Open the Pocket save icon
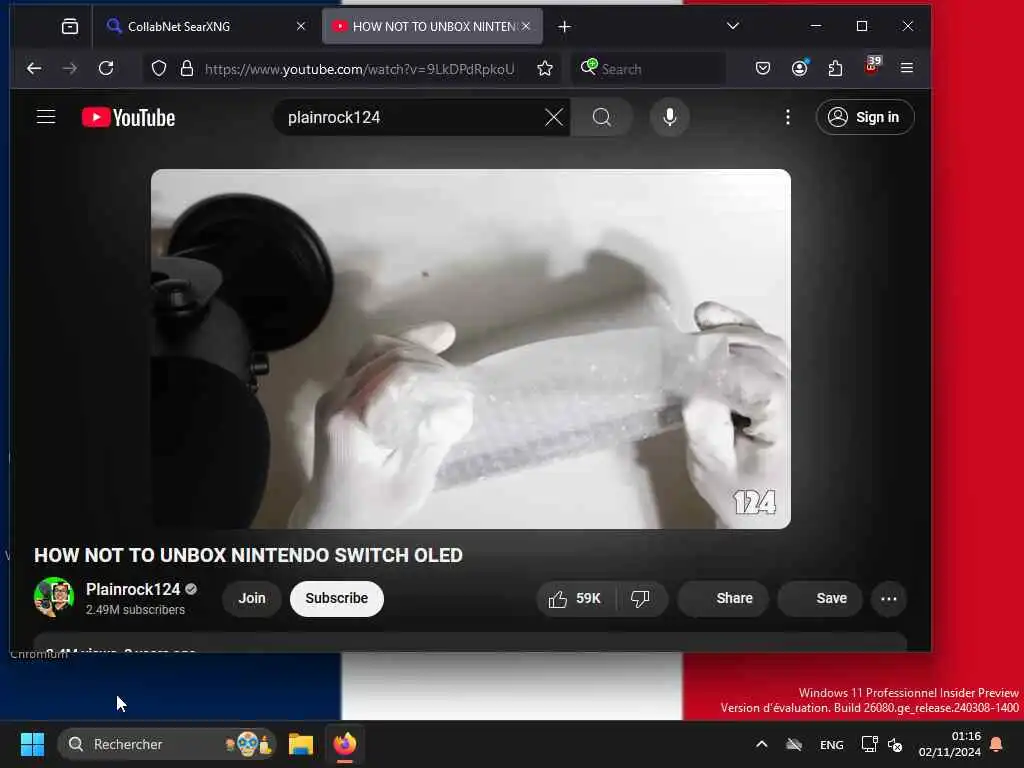Screen dimensions: 1024x768 pyautogui.click(x=763, y=68)
